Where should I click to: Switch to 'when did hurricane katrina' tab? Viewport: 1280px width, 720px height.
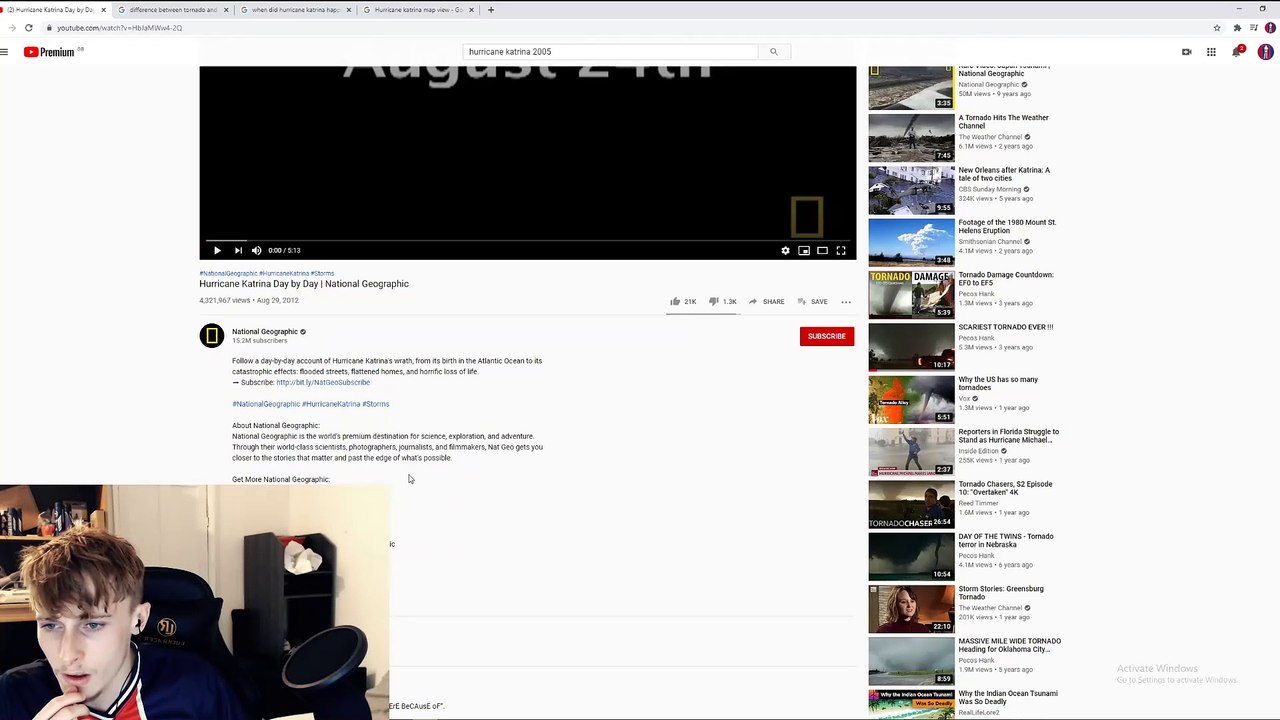[296, 10]
